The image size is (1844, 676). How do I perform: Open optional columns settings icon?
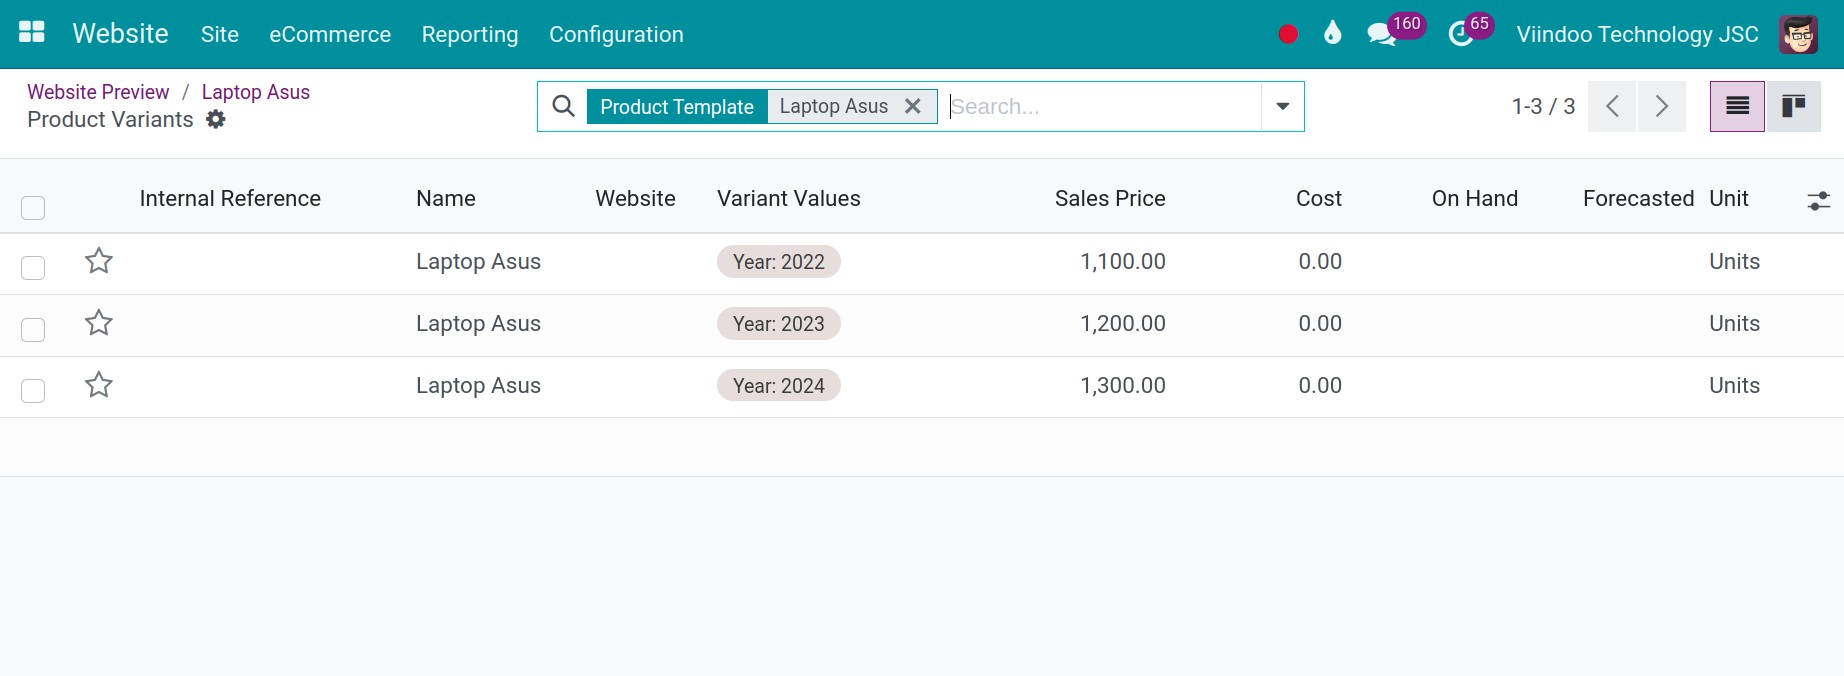pos(1819,201)
